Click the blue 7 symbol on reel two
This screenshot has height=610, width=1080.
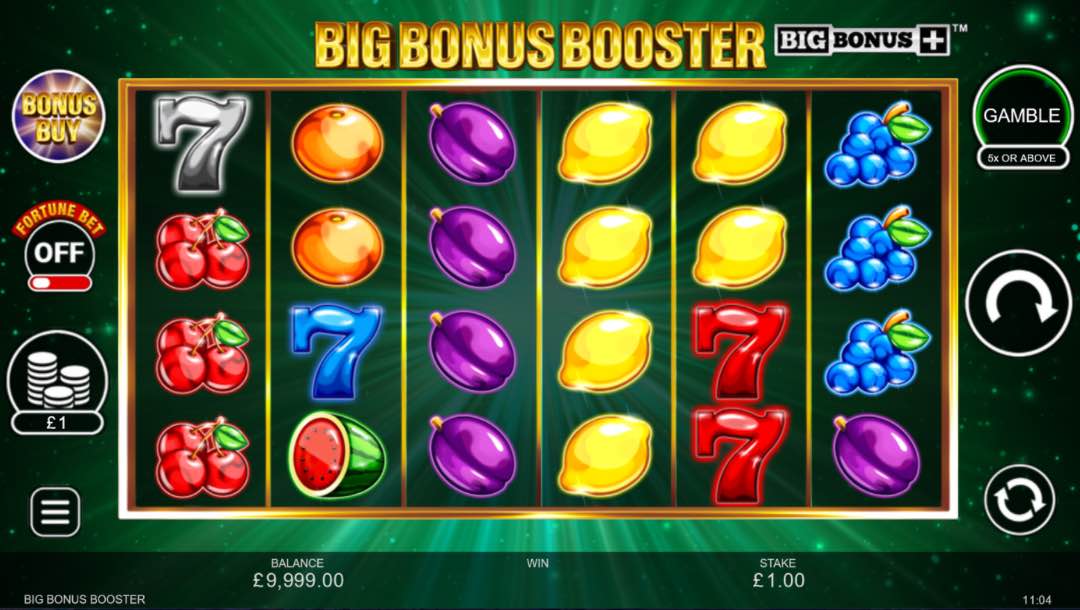point(336,351)
